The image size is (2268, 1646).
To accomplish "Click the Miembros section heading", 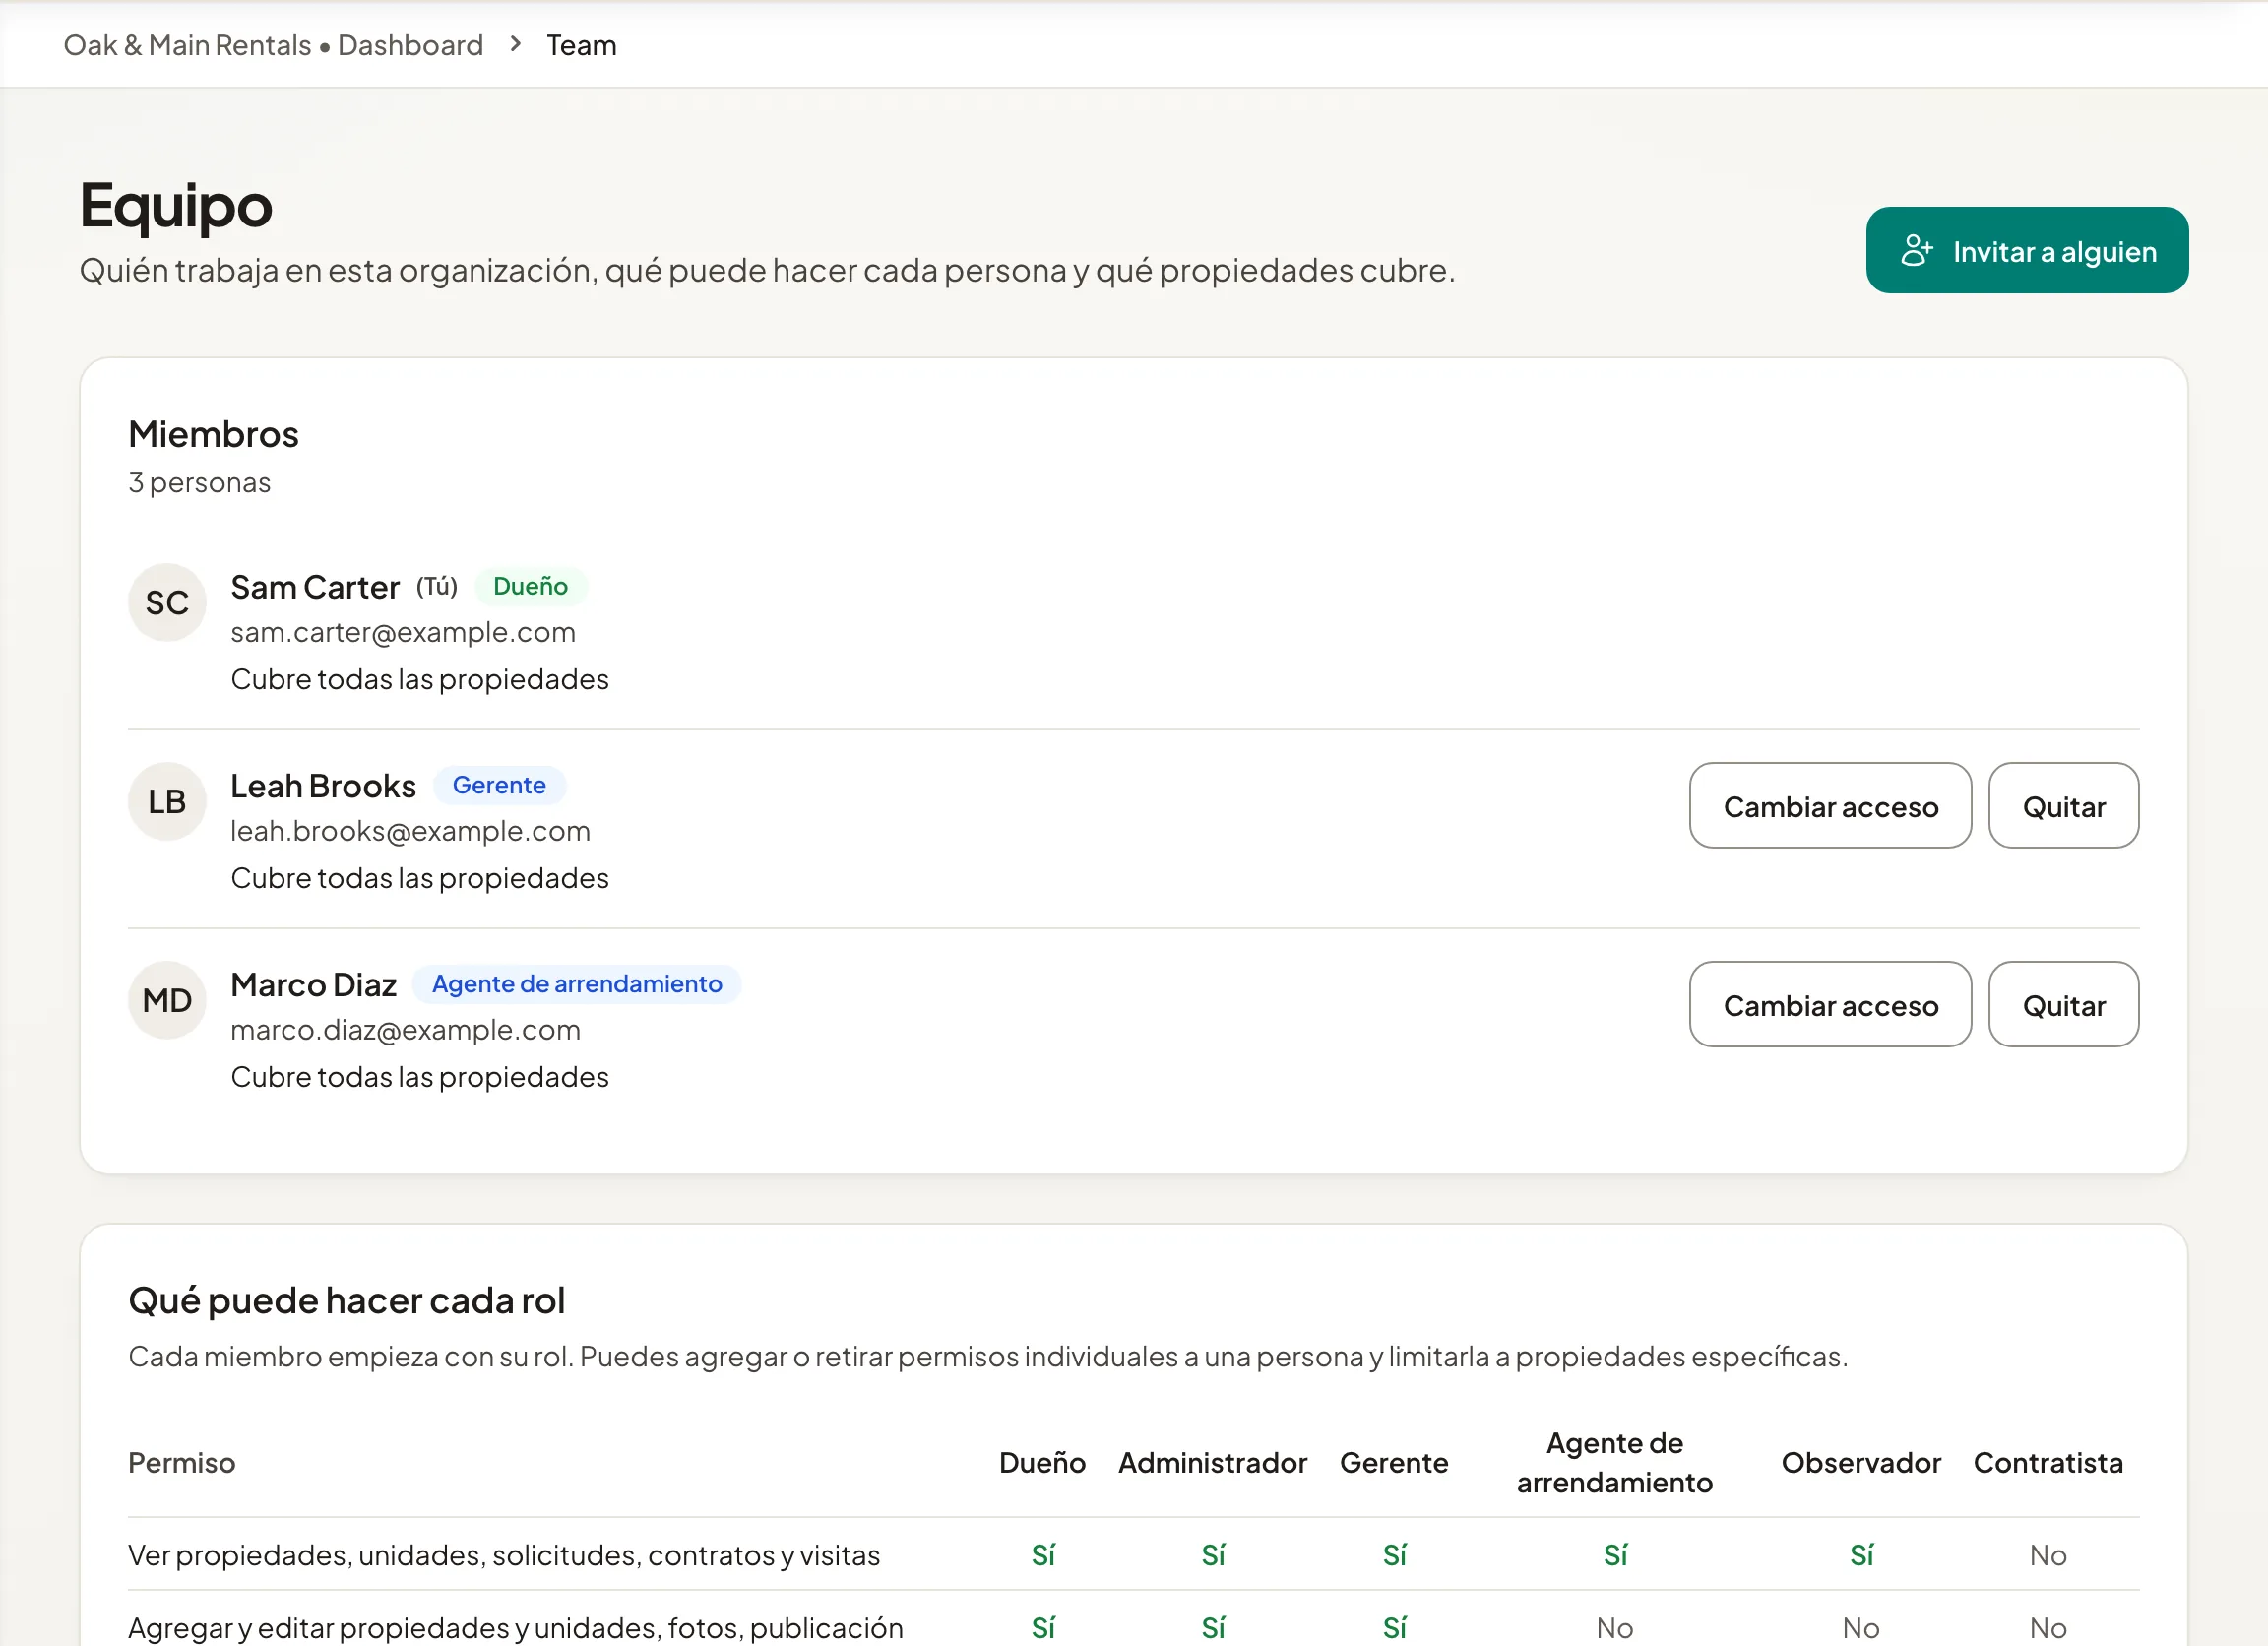I will point(213,434).
